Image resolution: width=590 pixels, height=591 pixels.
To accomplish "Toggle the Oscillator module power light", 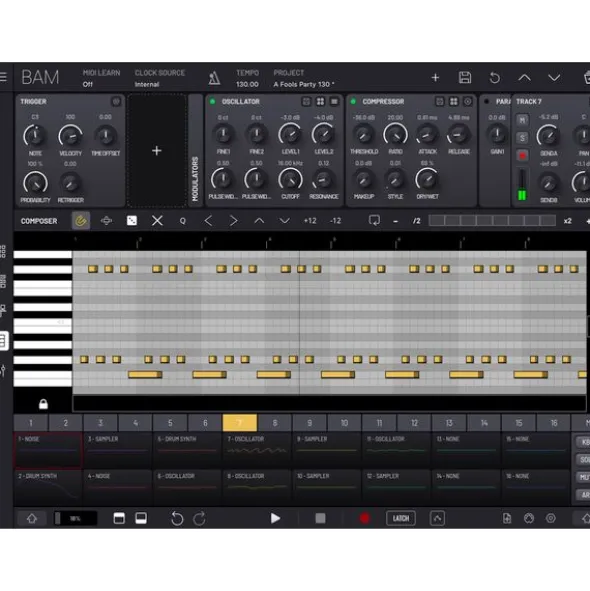I will pyautogui.click(x=213, y=101).
